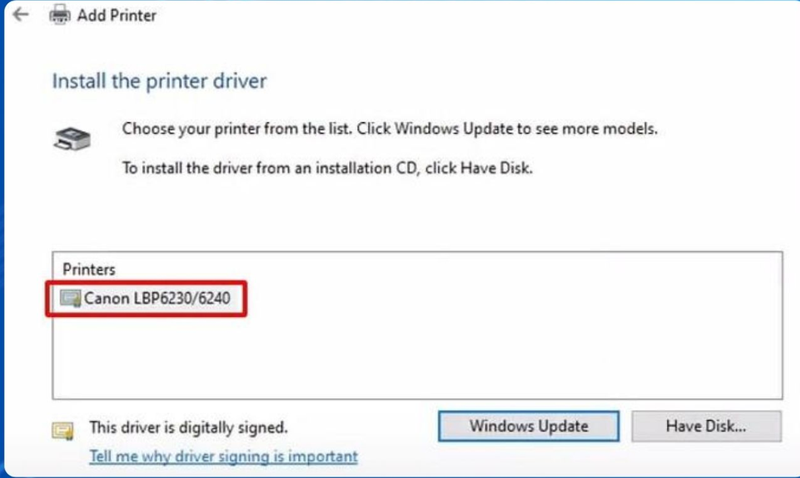Click the printer icon beside Add Printer title
The width and height of the screenshot is (800, 478).
pyautogui.click(x=60, y=14)
